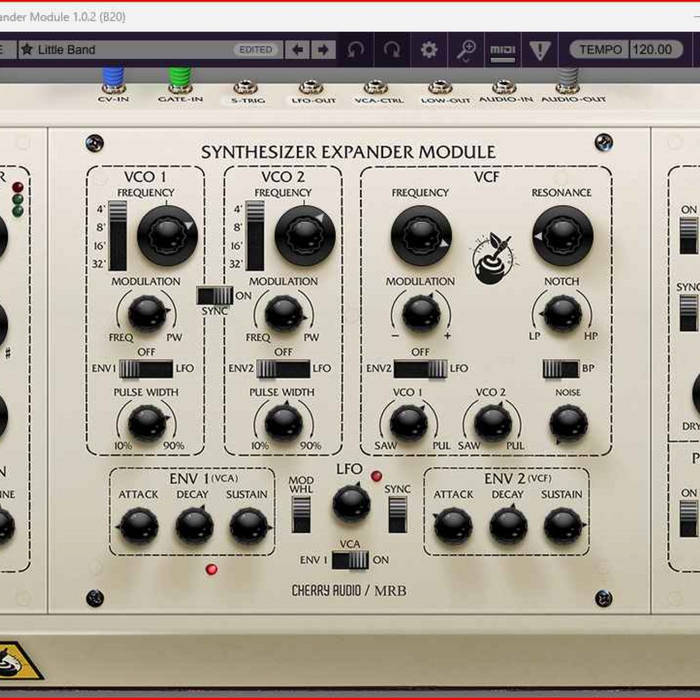Click the warning panic icon
This screenshot has height=700, width=700.
540,49
